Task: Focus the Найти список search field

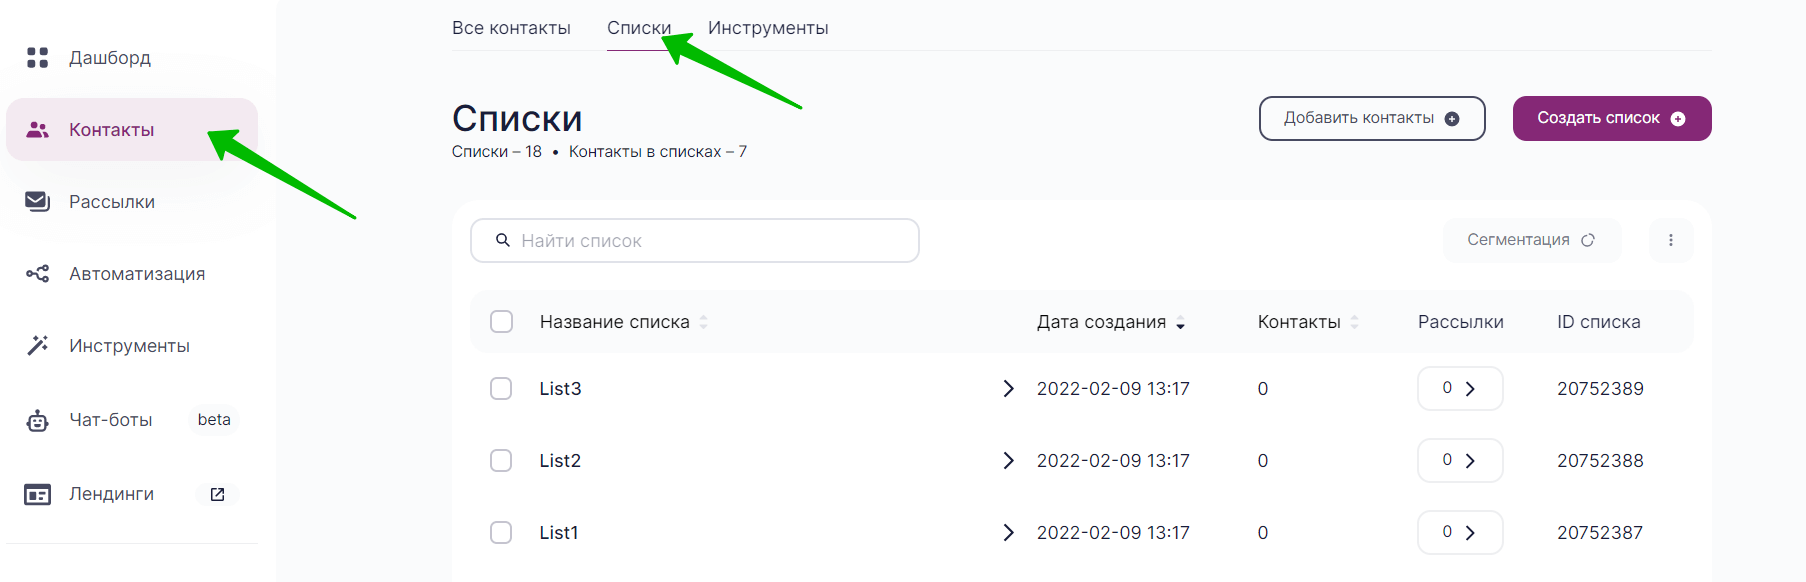Action: point(695,240)
